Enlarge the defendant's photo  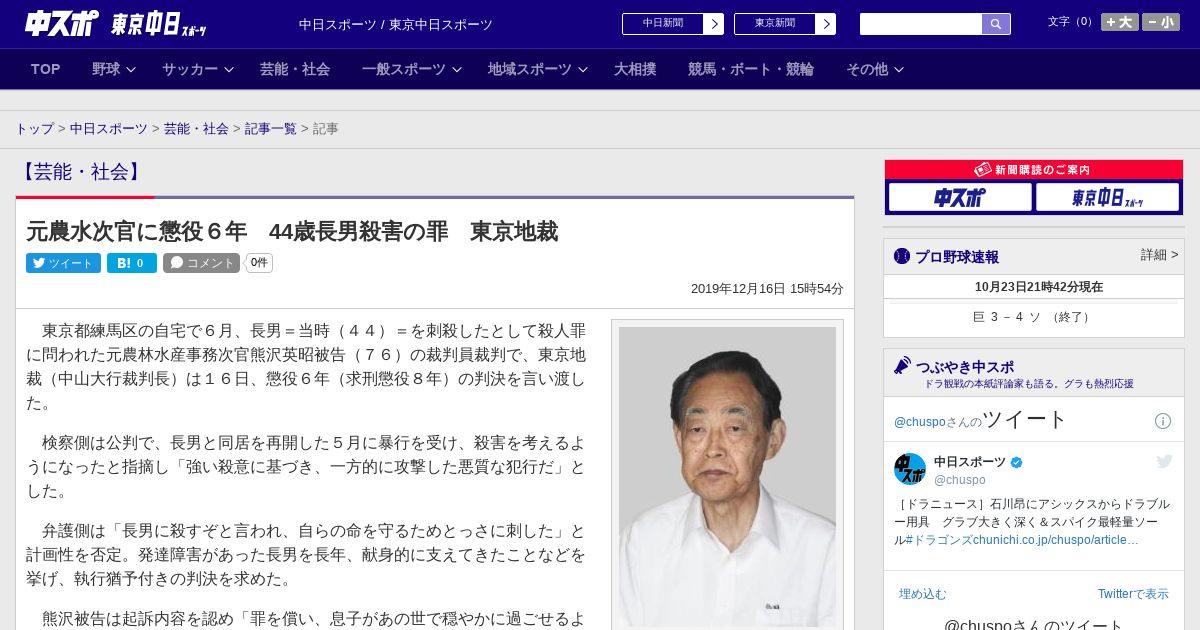[x=727, y=476]
